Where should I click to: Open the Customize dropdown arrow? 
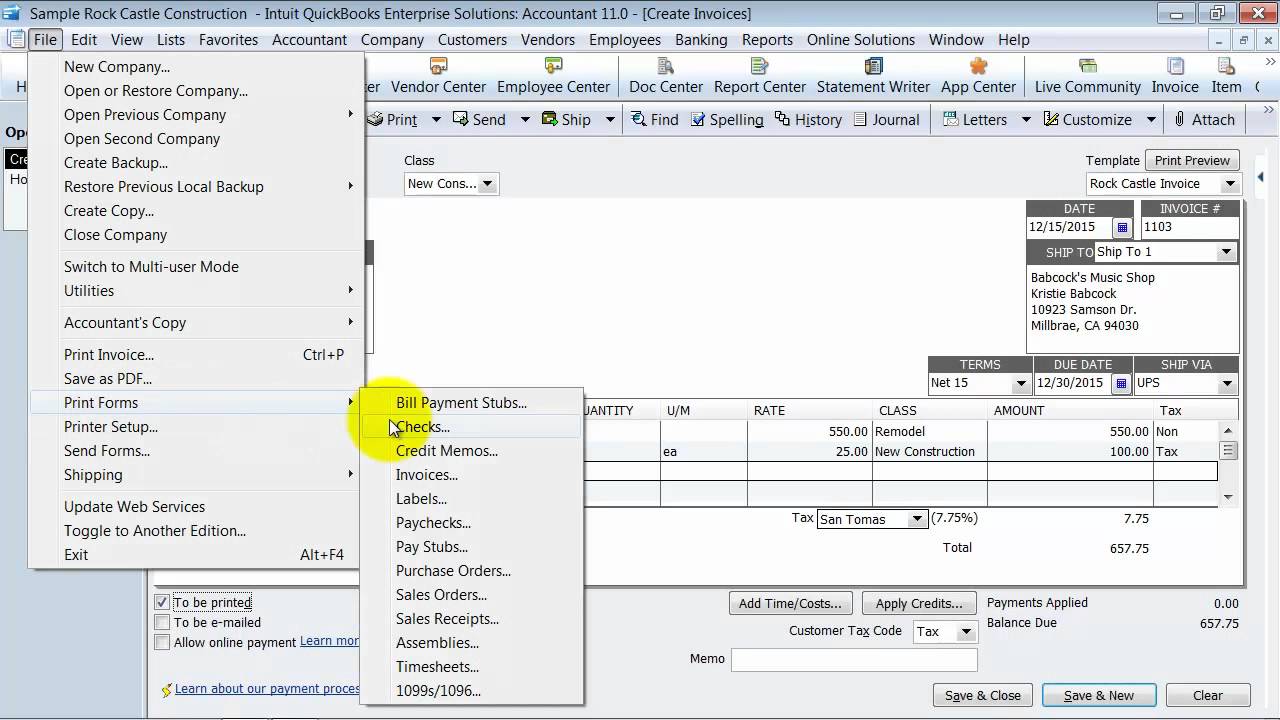(1151, 119)
